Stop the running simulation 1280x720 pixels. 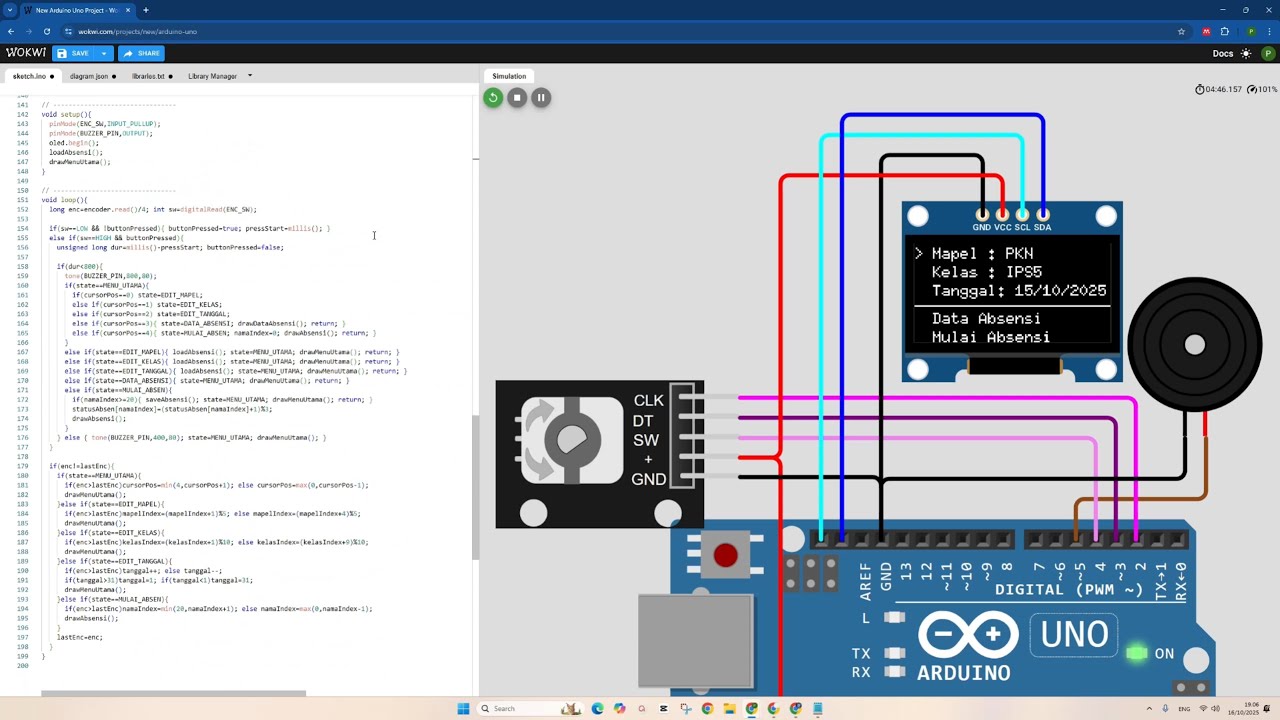click(517, 97)
